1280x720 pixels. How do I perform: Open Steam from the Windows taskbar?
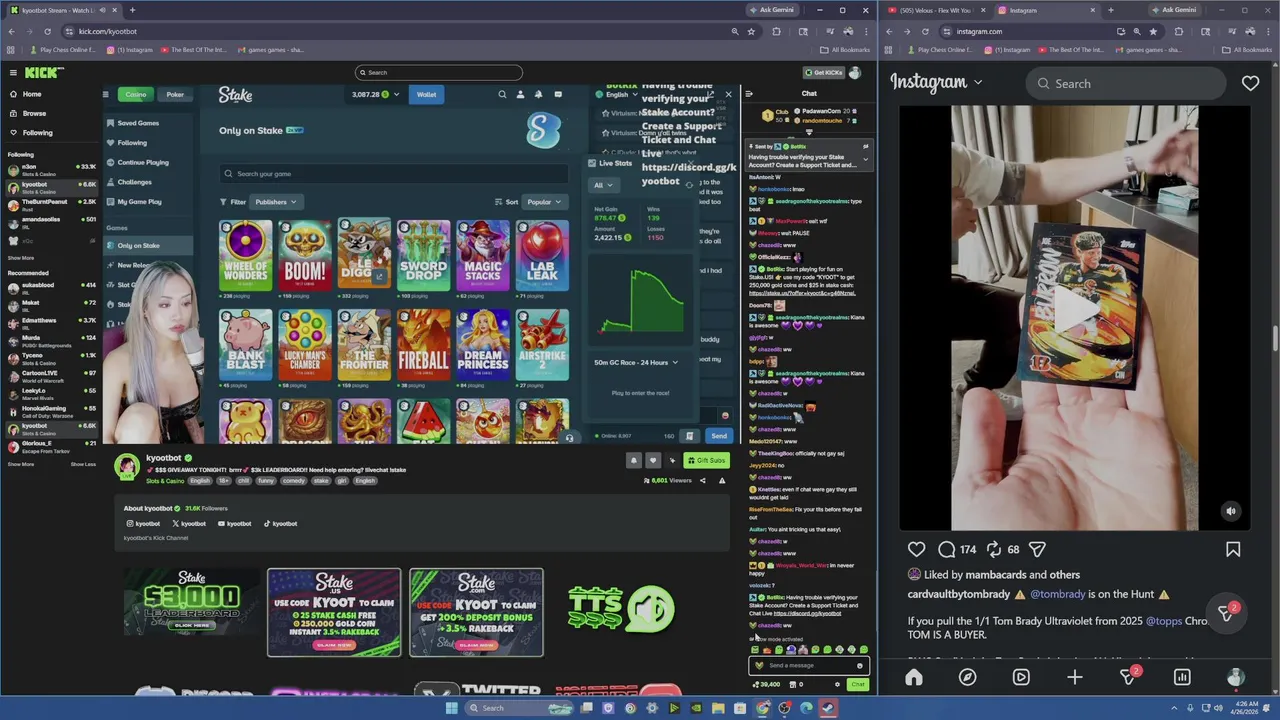828,708
